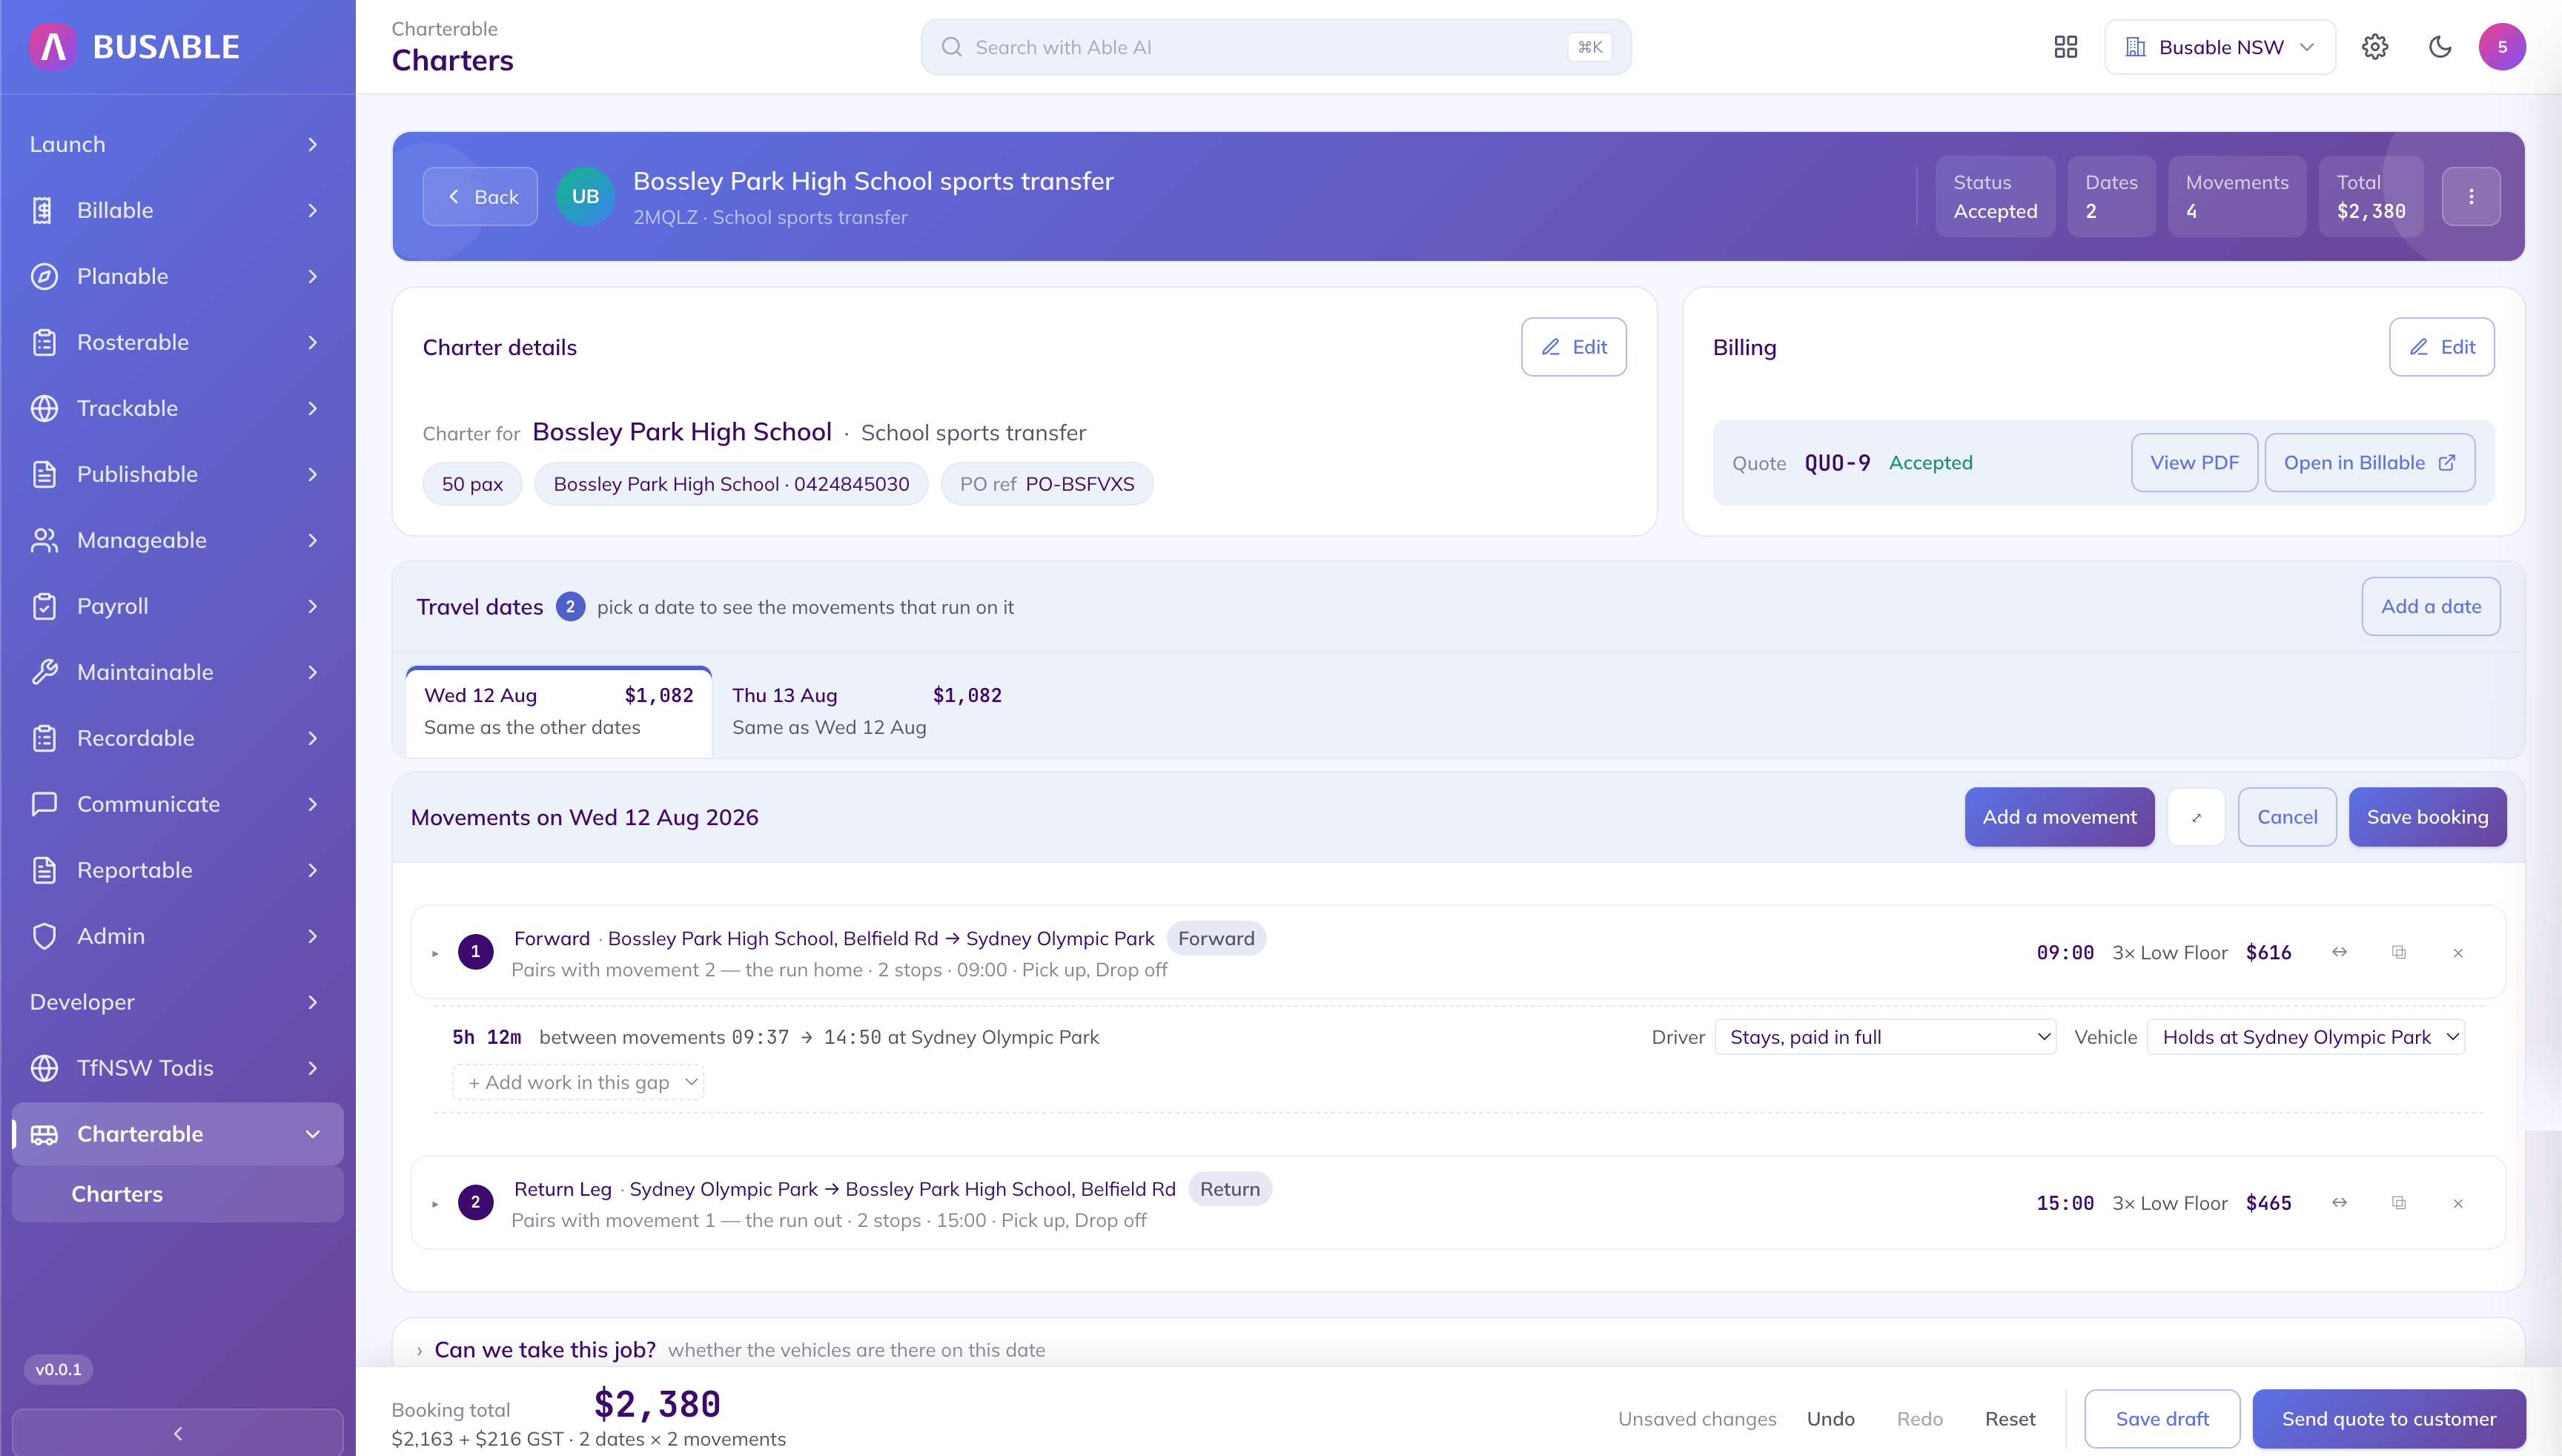The width and height of the screenshot is (2562, 1456).
Task: Click the Reportable file icon
Action: (44, 870)
